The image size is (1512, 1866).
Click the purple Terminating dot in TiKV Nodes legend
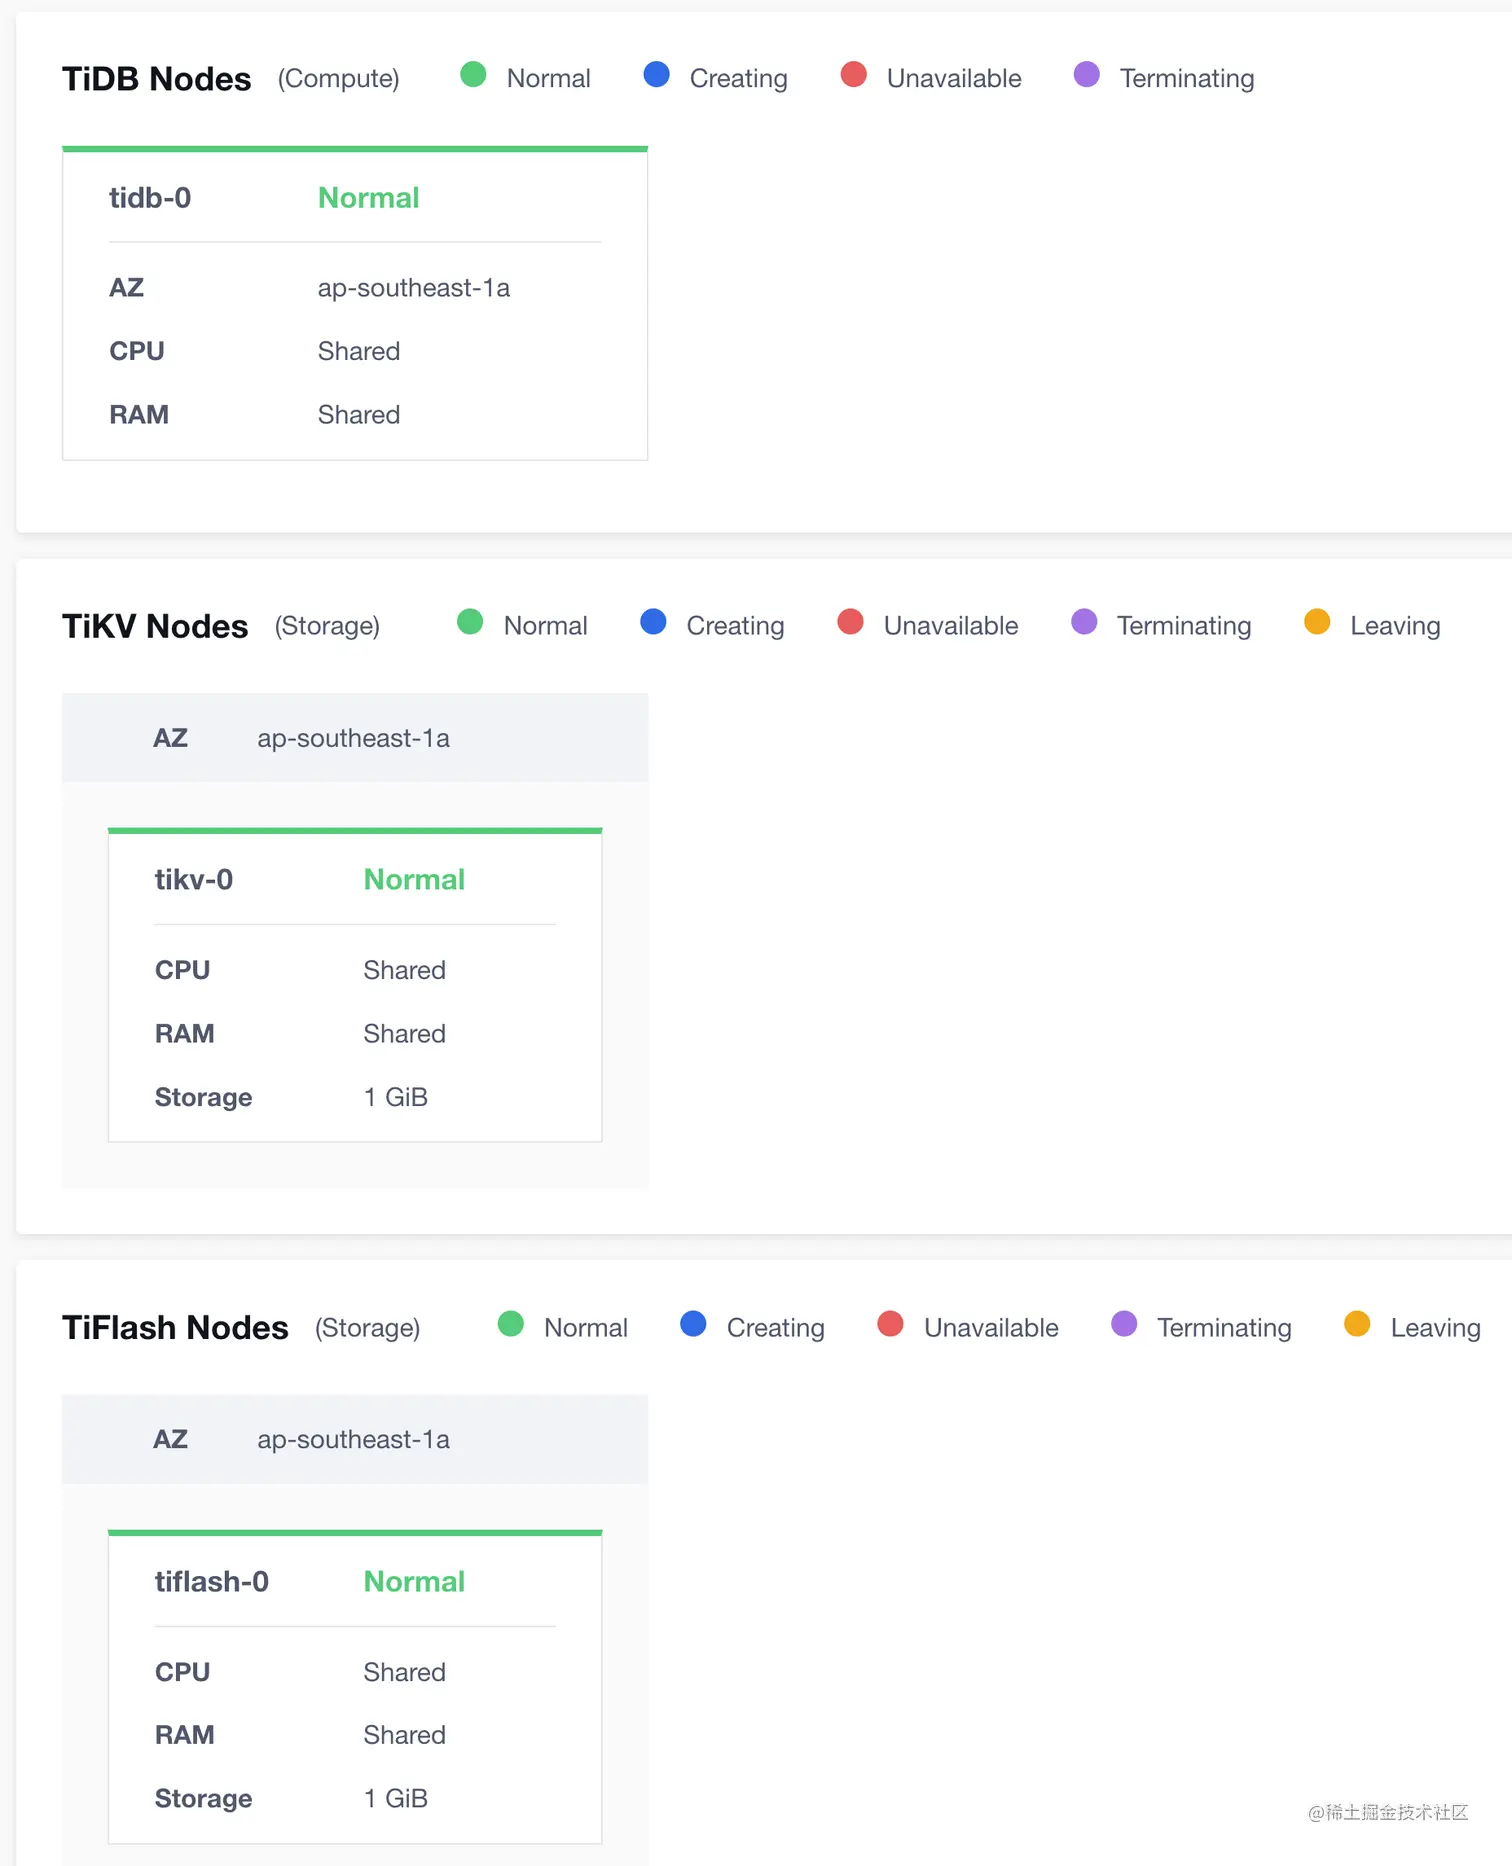coord(1084,622)
